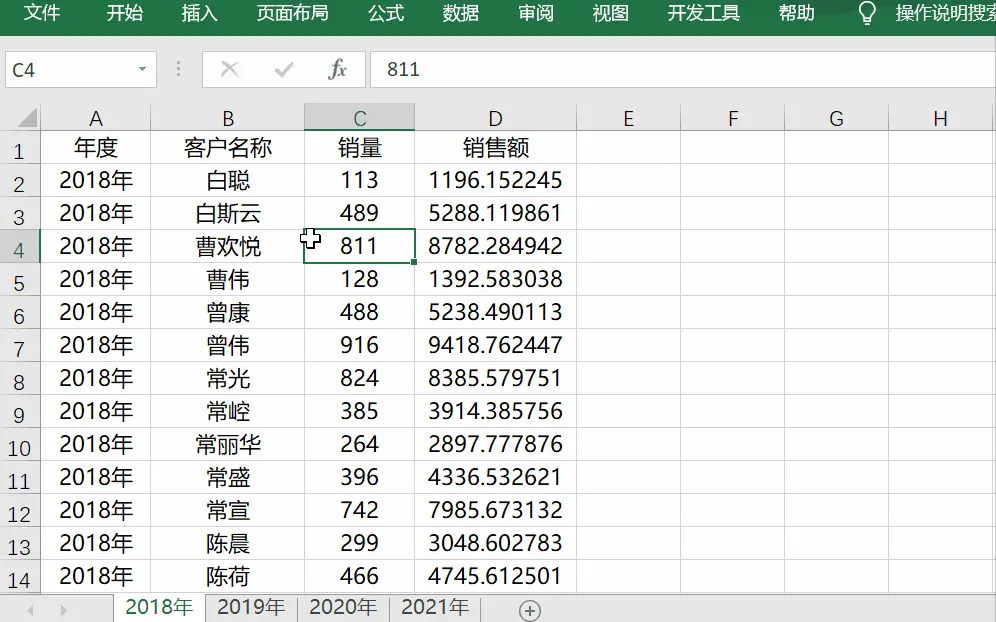This screenshot has height=622, width=996.
Task: Expand the Name Box dropdown arrow
Action: tap(142, 69)
